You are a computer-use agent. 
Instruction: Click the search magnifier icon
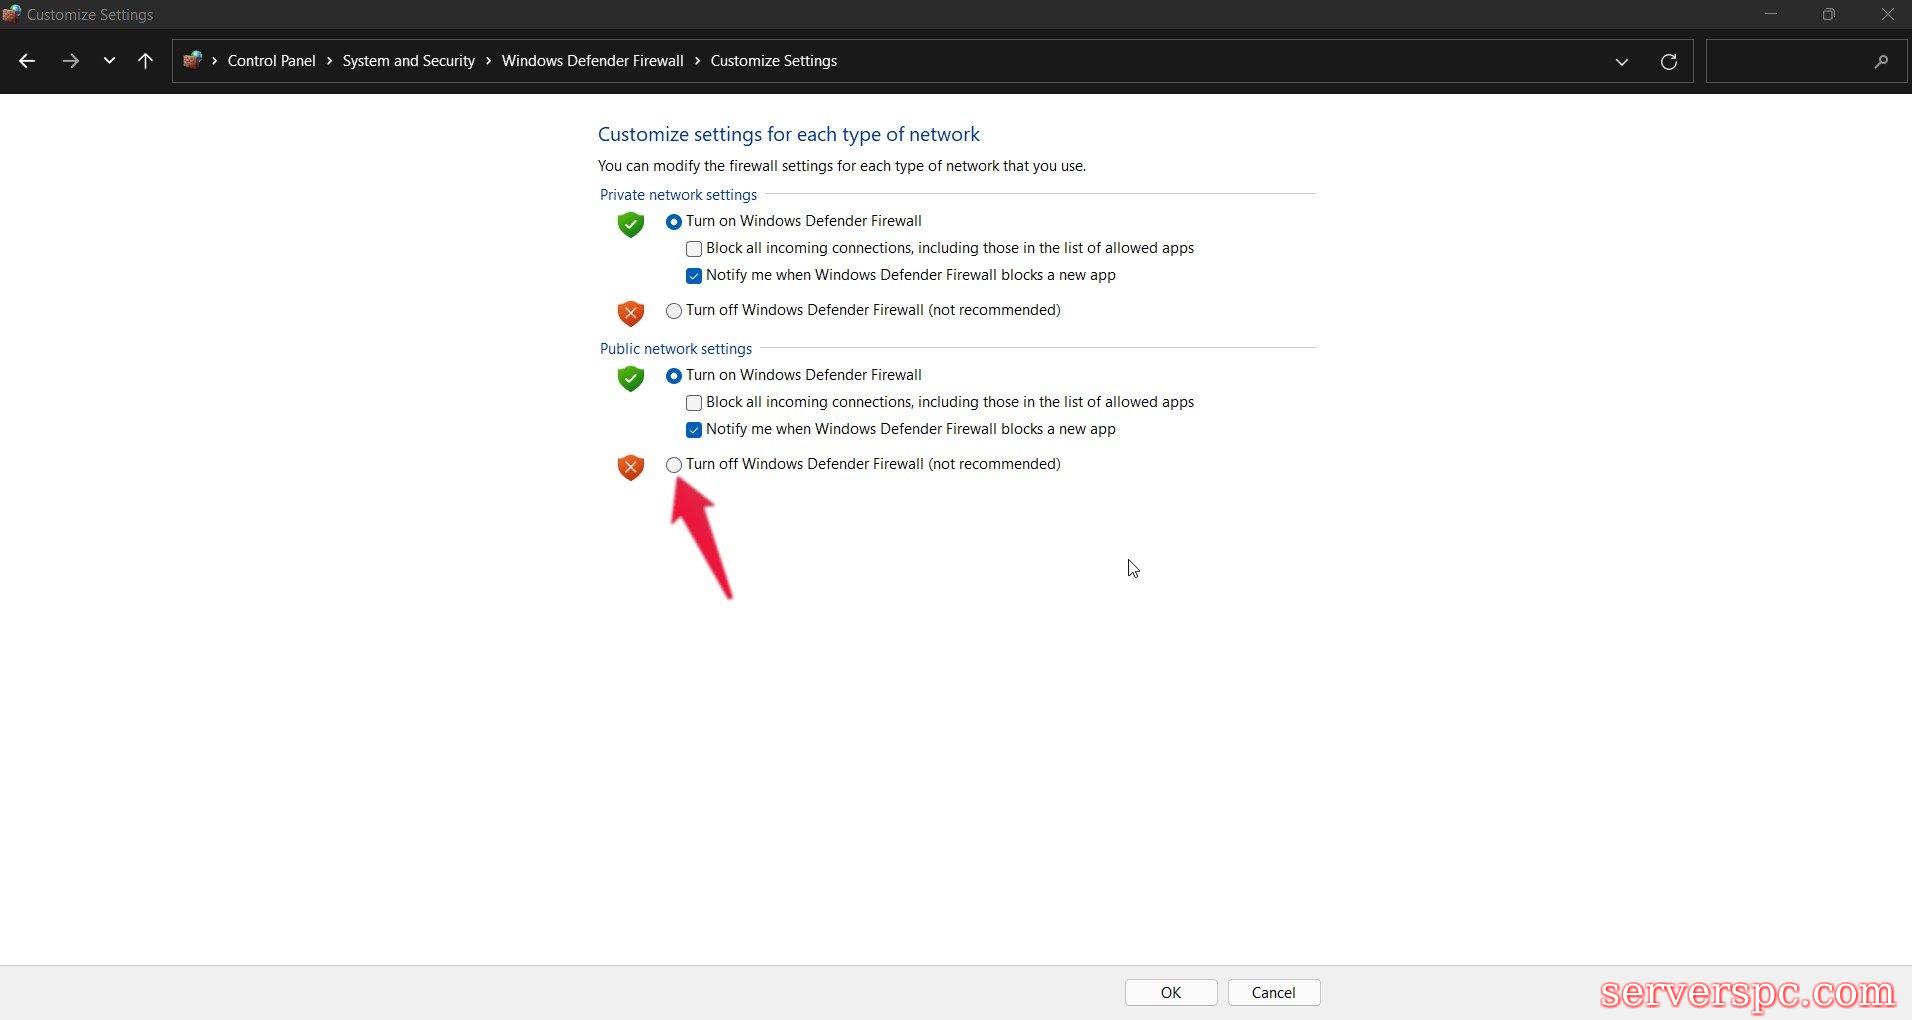click(x=1880, y=62)
